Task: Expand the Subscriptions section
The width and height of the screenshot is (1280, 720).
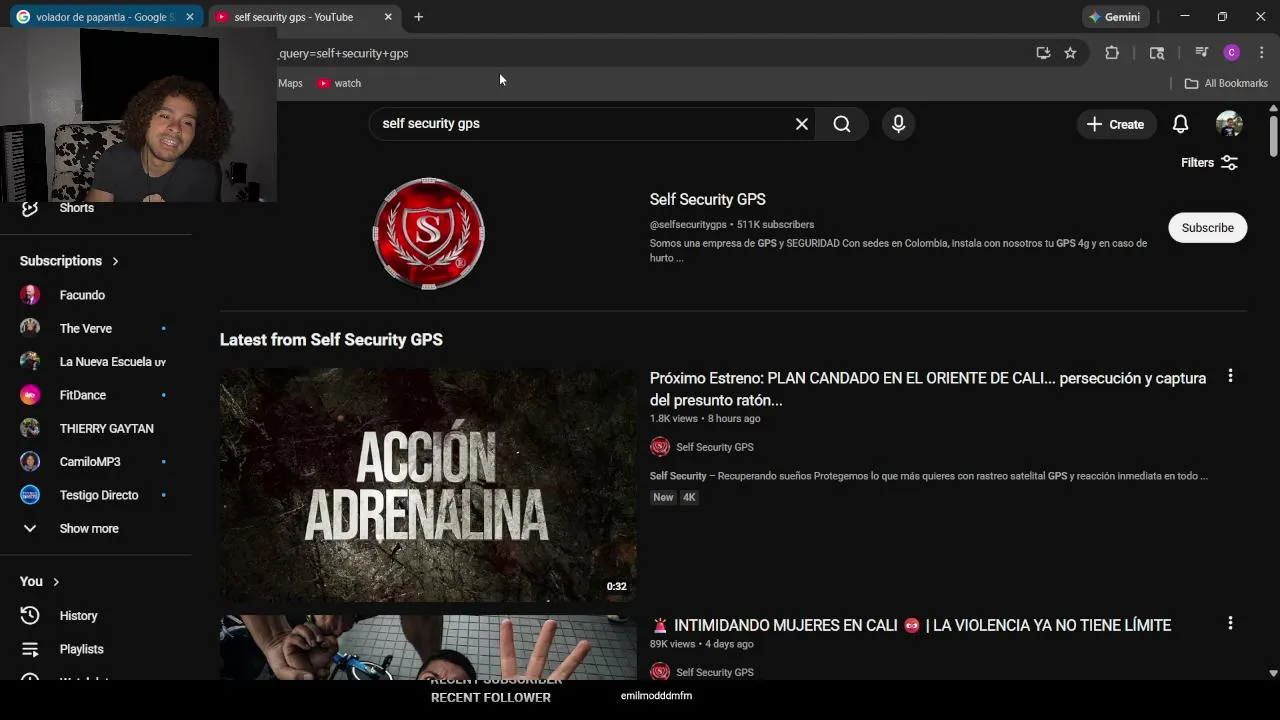Action: coord(69,261)
